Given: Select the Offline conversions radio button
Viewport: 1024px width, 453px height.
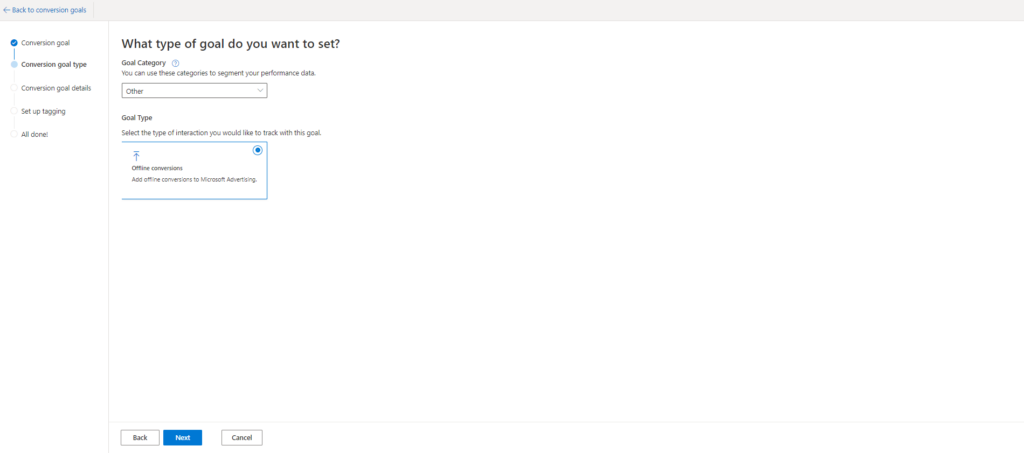Looking at the screenshot, I should point(258,150).
